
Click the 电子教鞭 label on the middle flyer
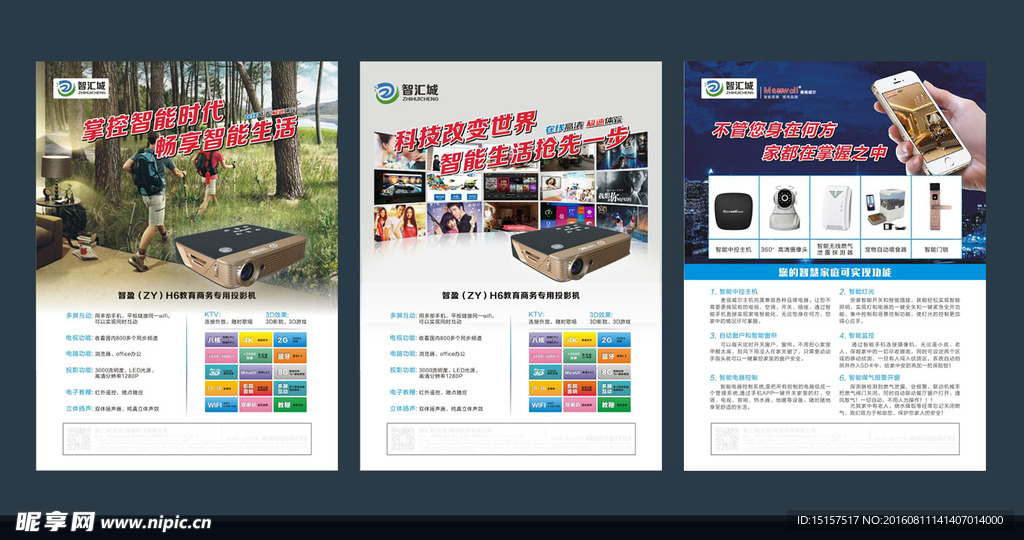tap(404, 392)
